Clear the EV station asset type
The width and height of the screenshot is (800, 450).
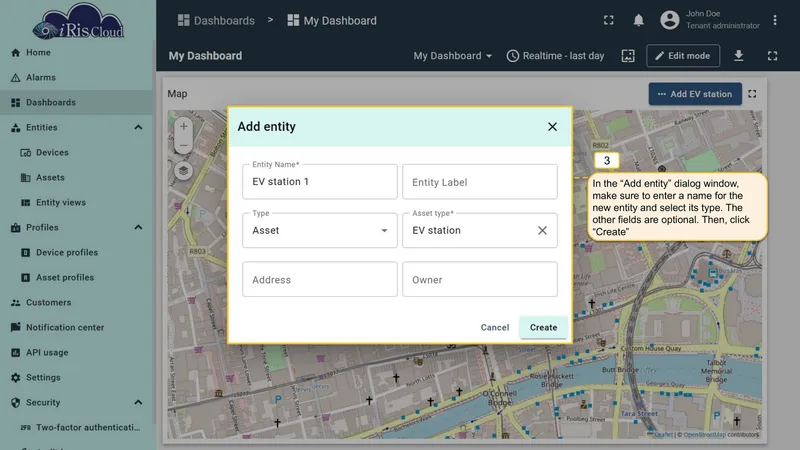[542, 231]
